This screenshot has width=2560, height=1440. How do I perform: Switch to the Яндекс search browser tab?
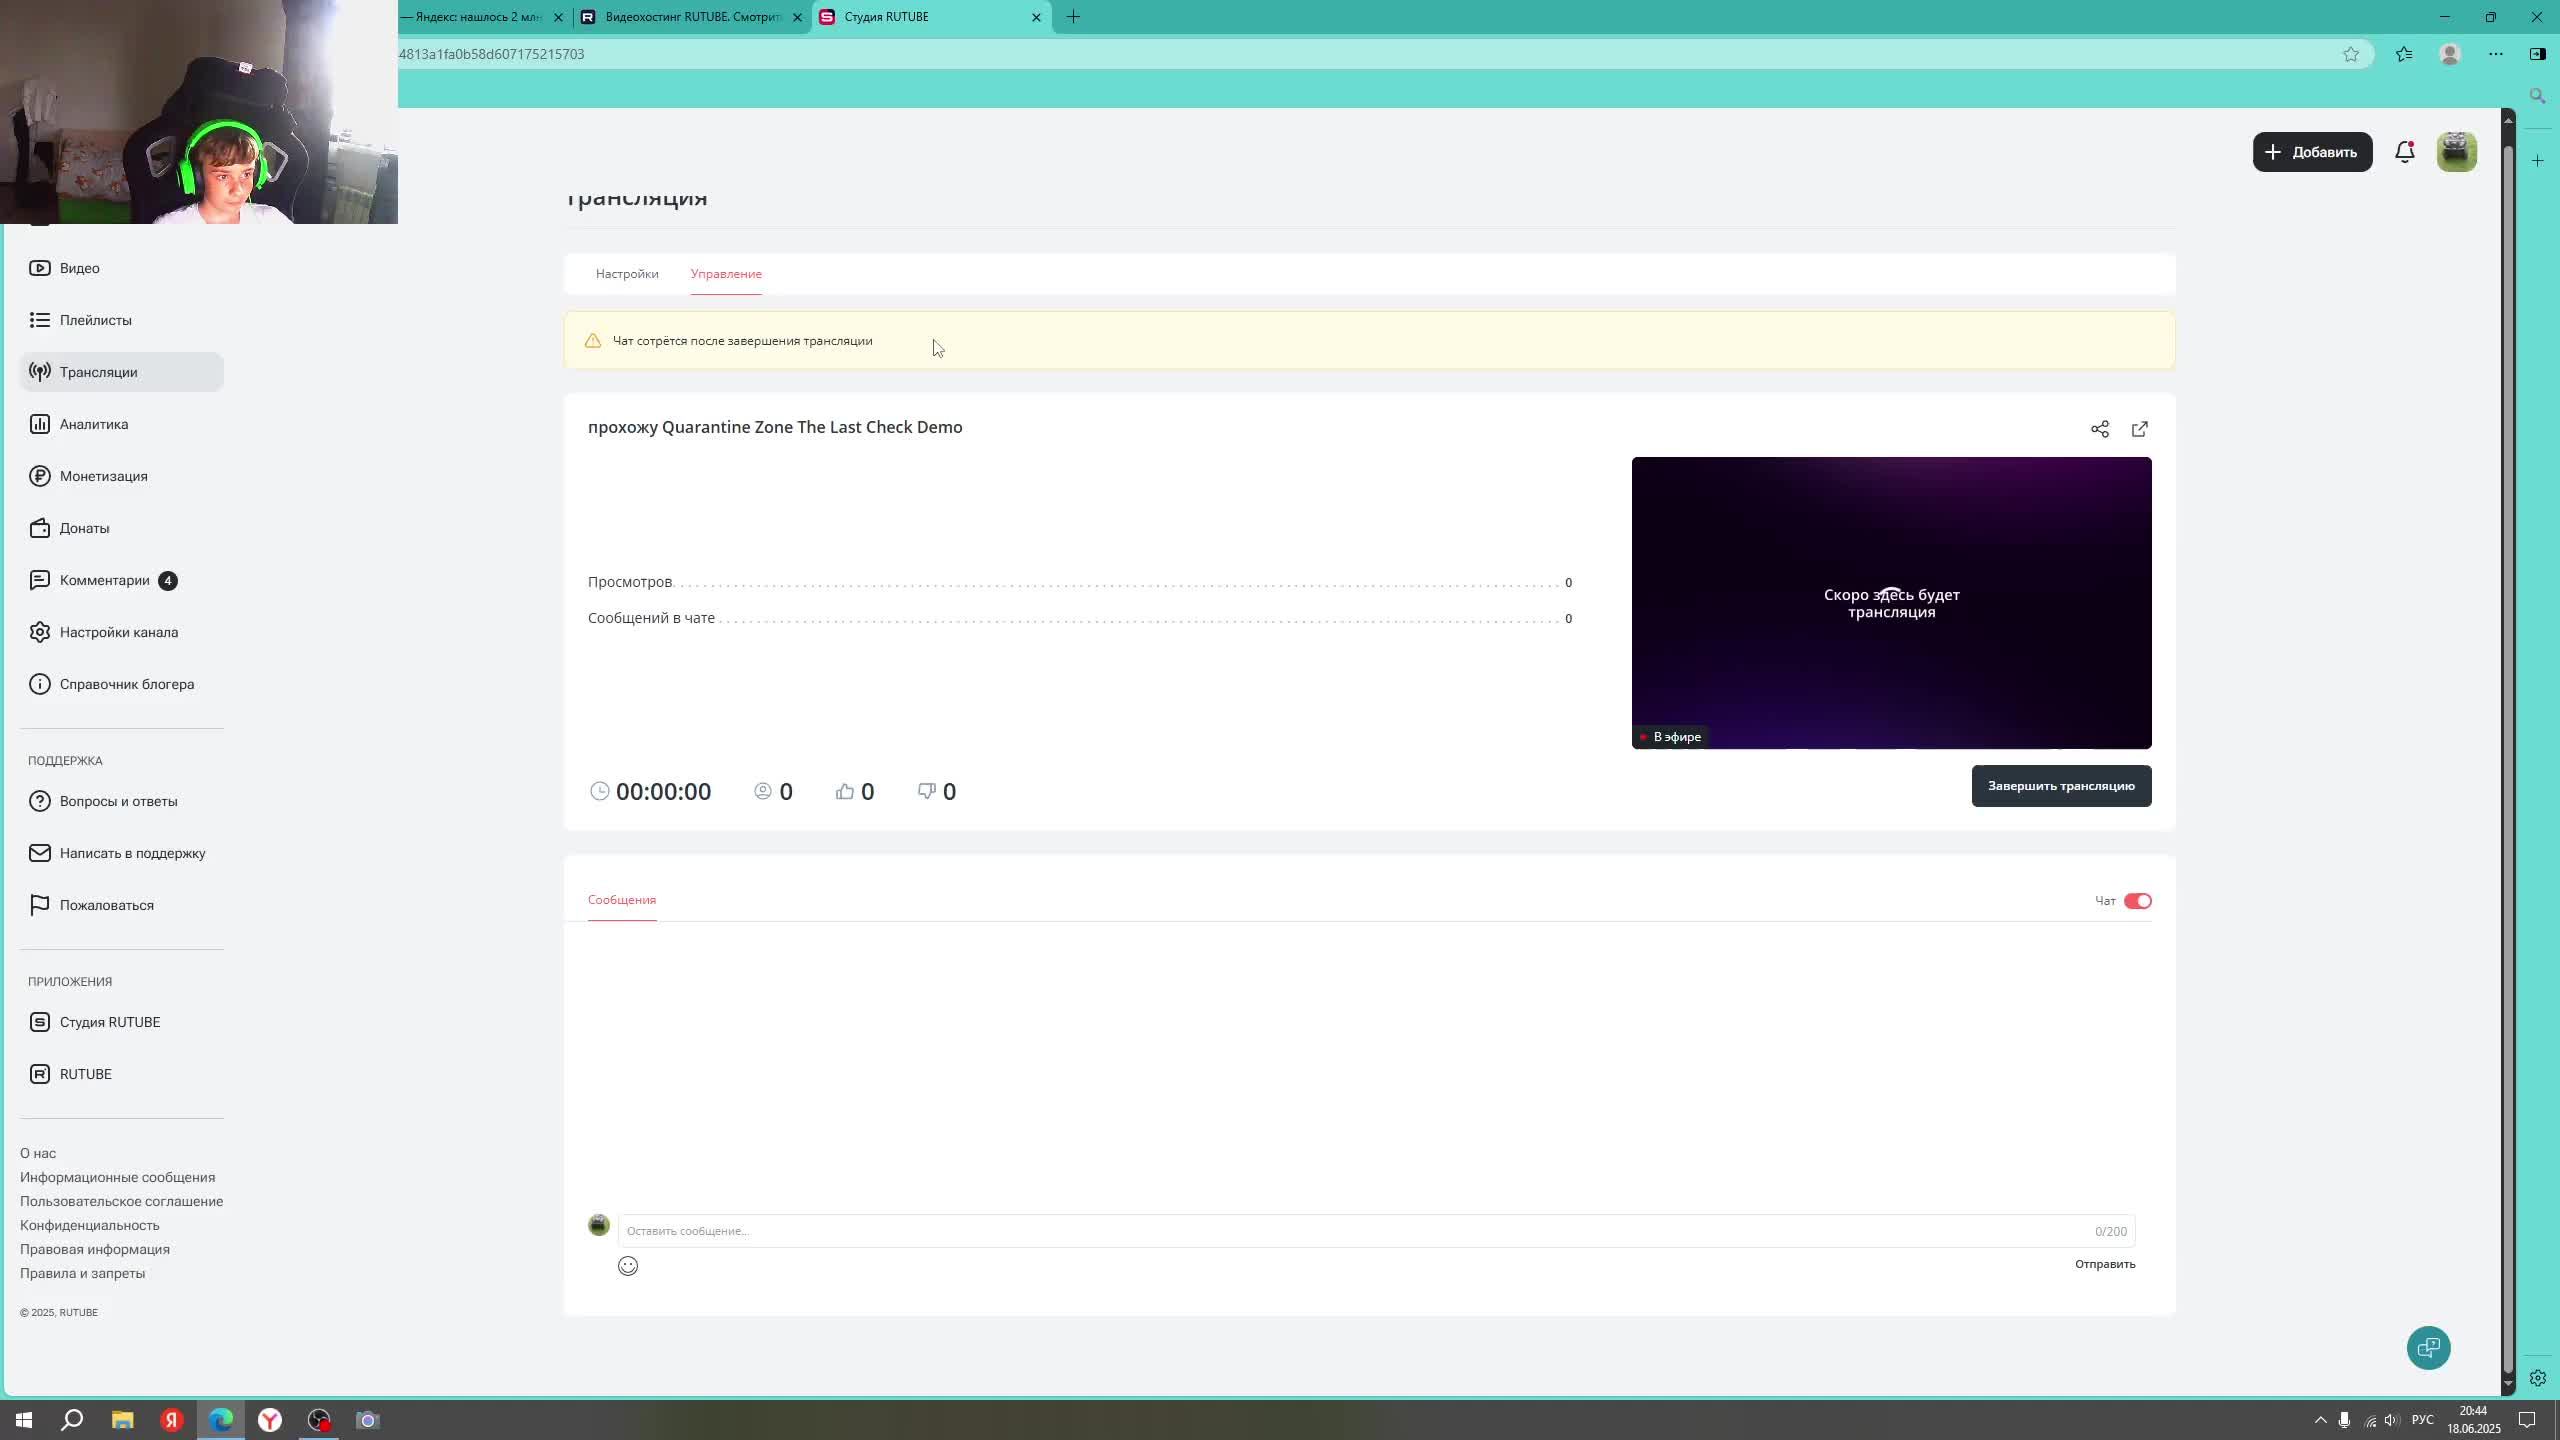pos(478,17)
